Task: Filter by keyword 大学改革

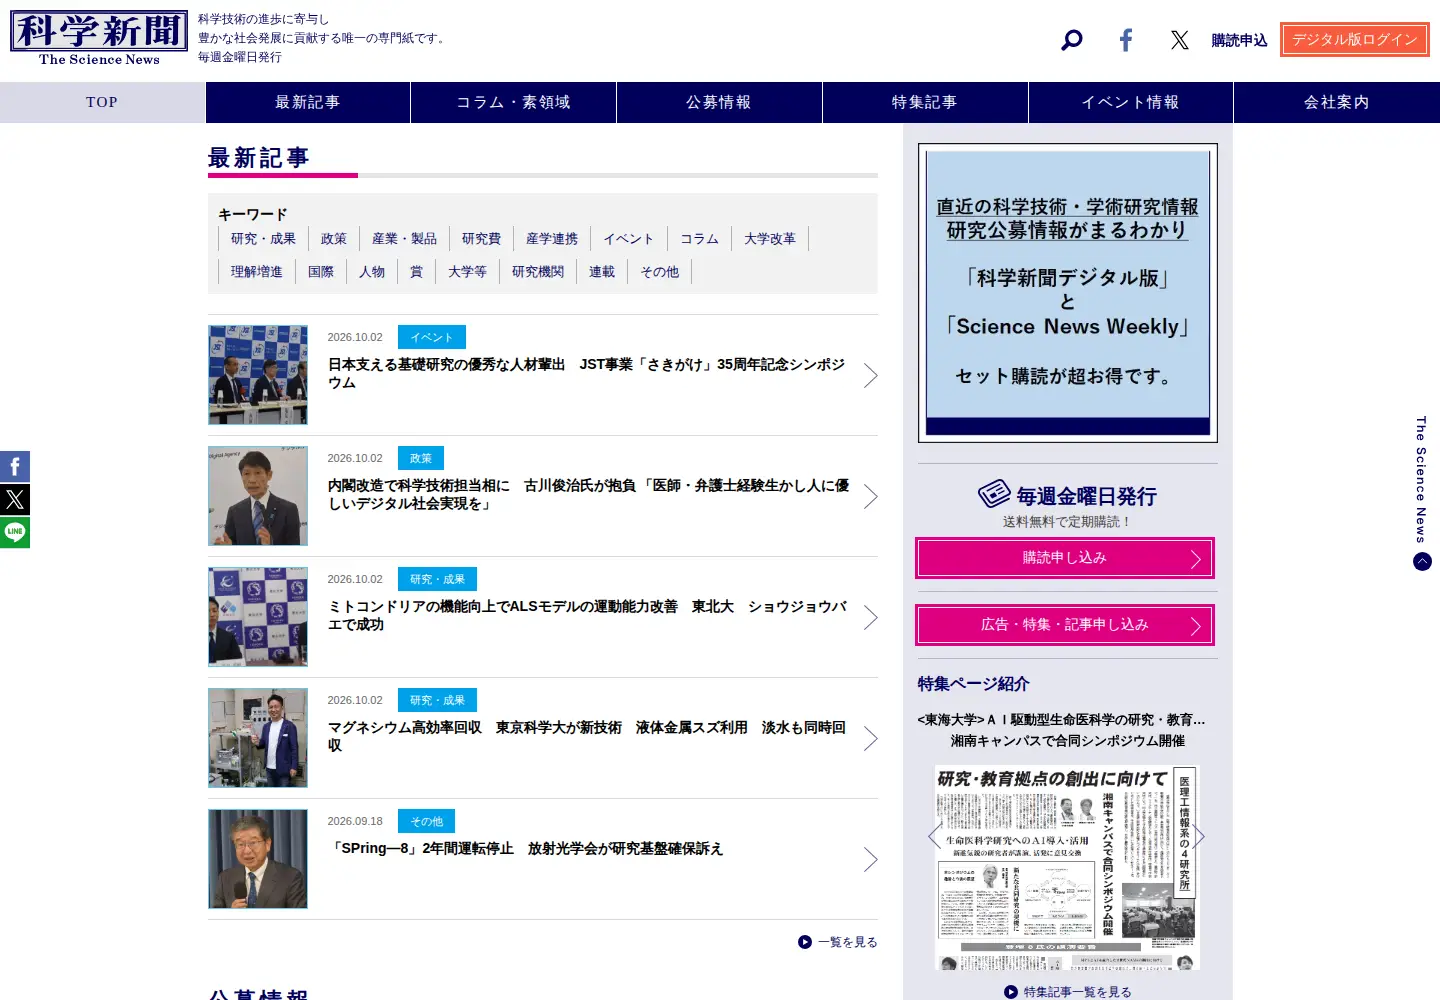Action: click(x=770, y=239)
